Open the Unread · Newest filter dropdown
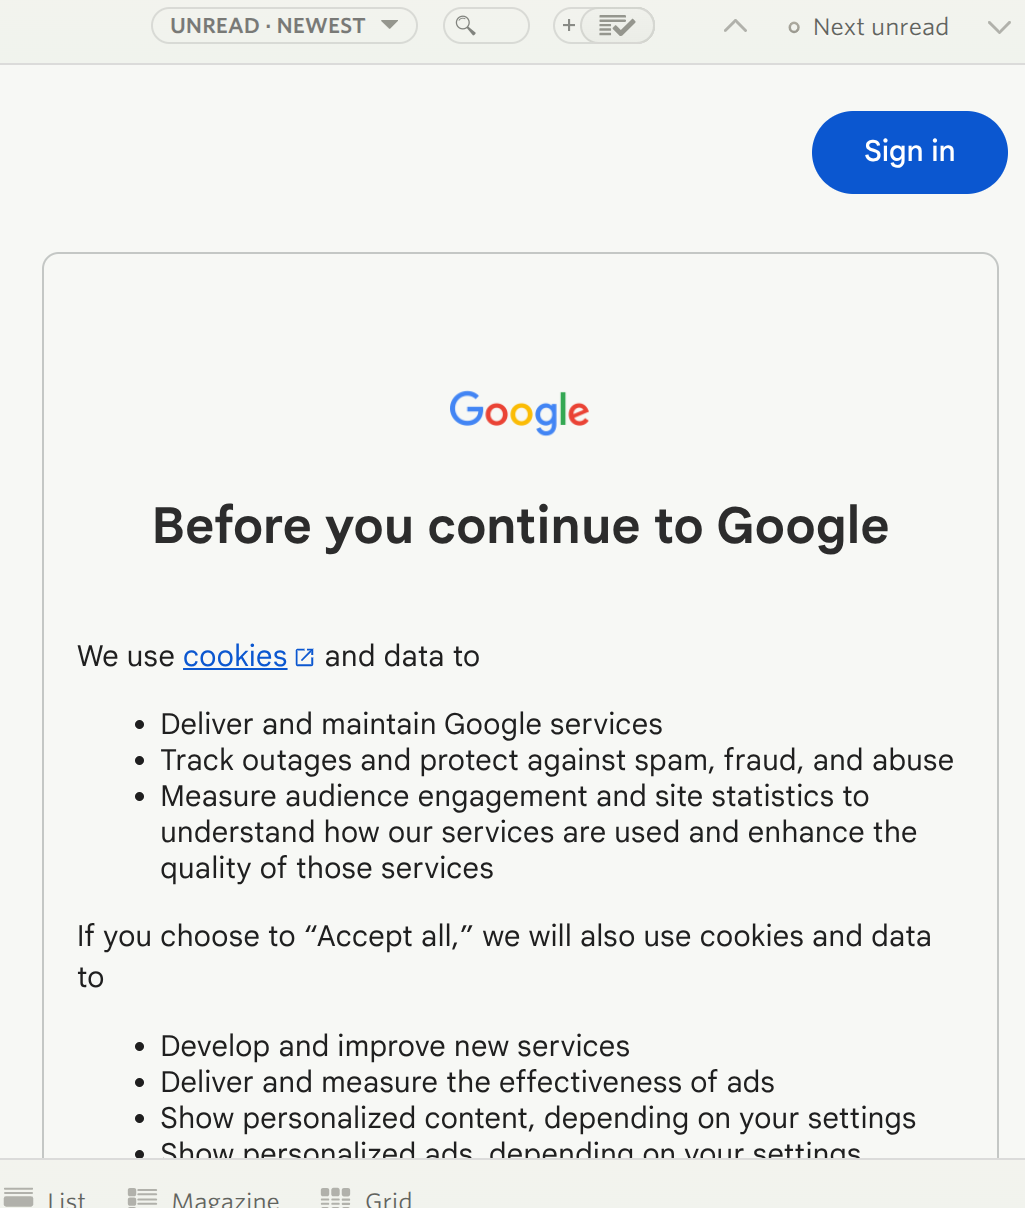1025x1208 pixels. click(283, 26)
